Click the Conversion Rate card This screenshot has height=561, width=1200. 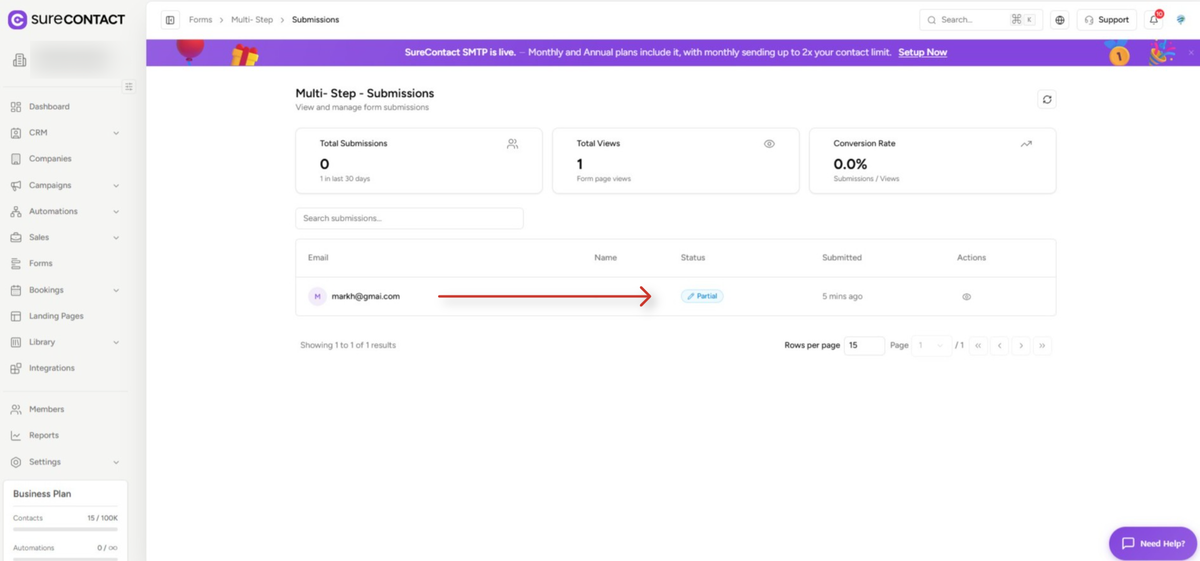[x=932, y=160]
